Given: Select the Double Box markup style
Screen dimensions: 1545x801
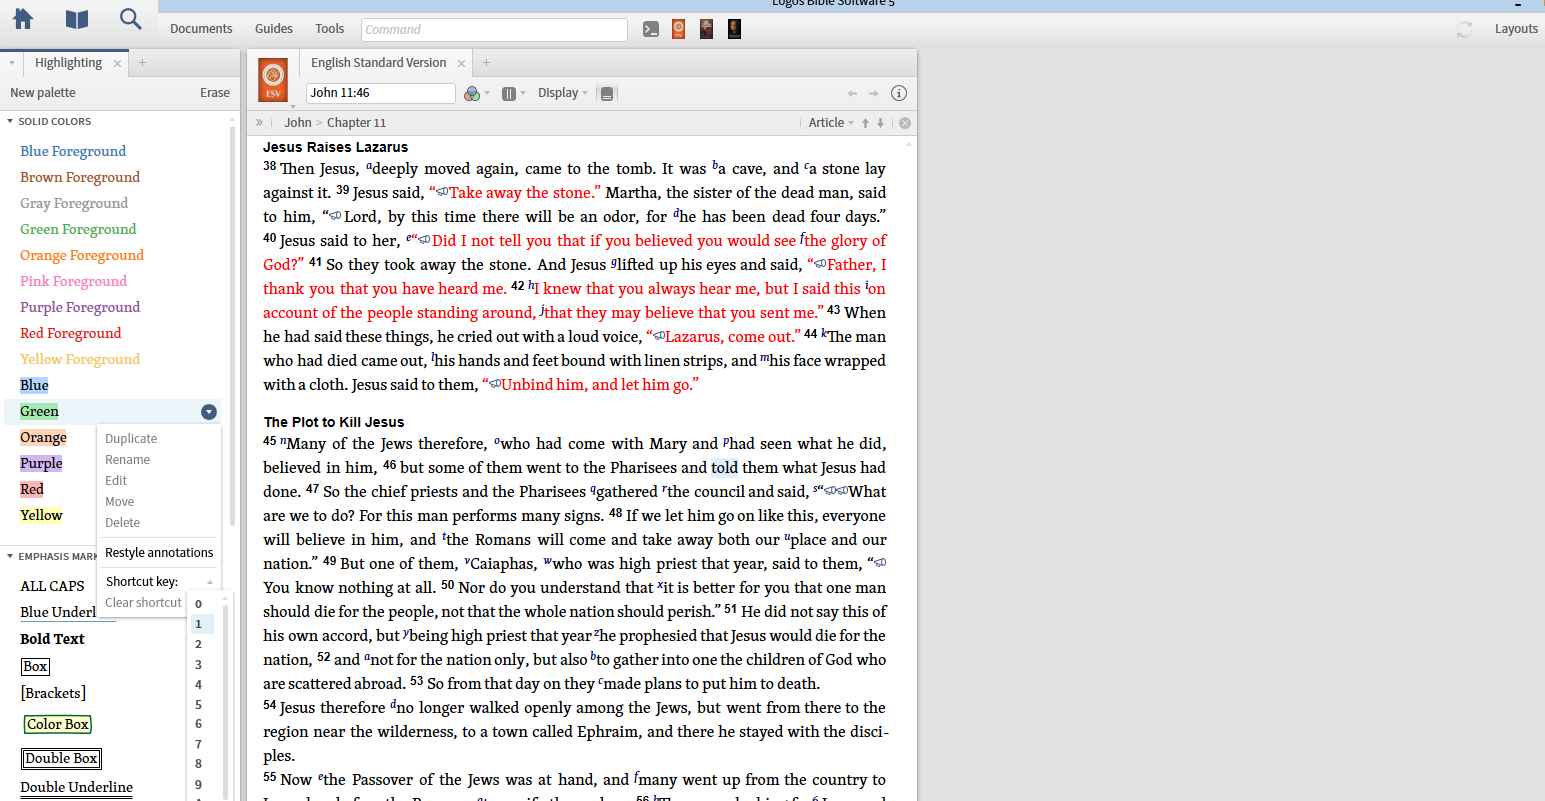Looking at the screenshot, I should point(61,759).
